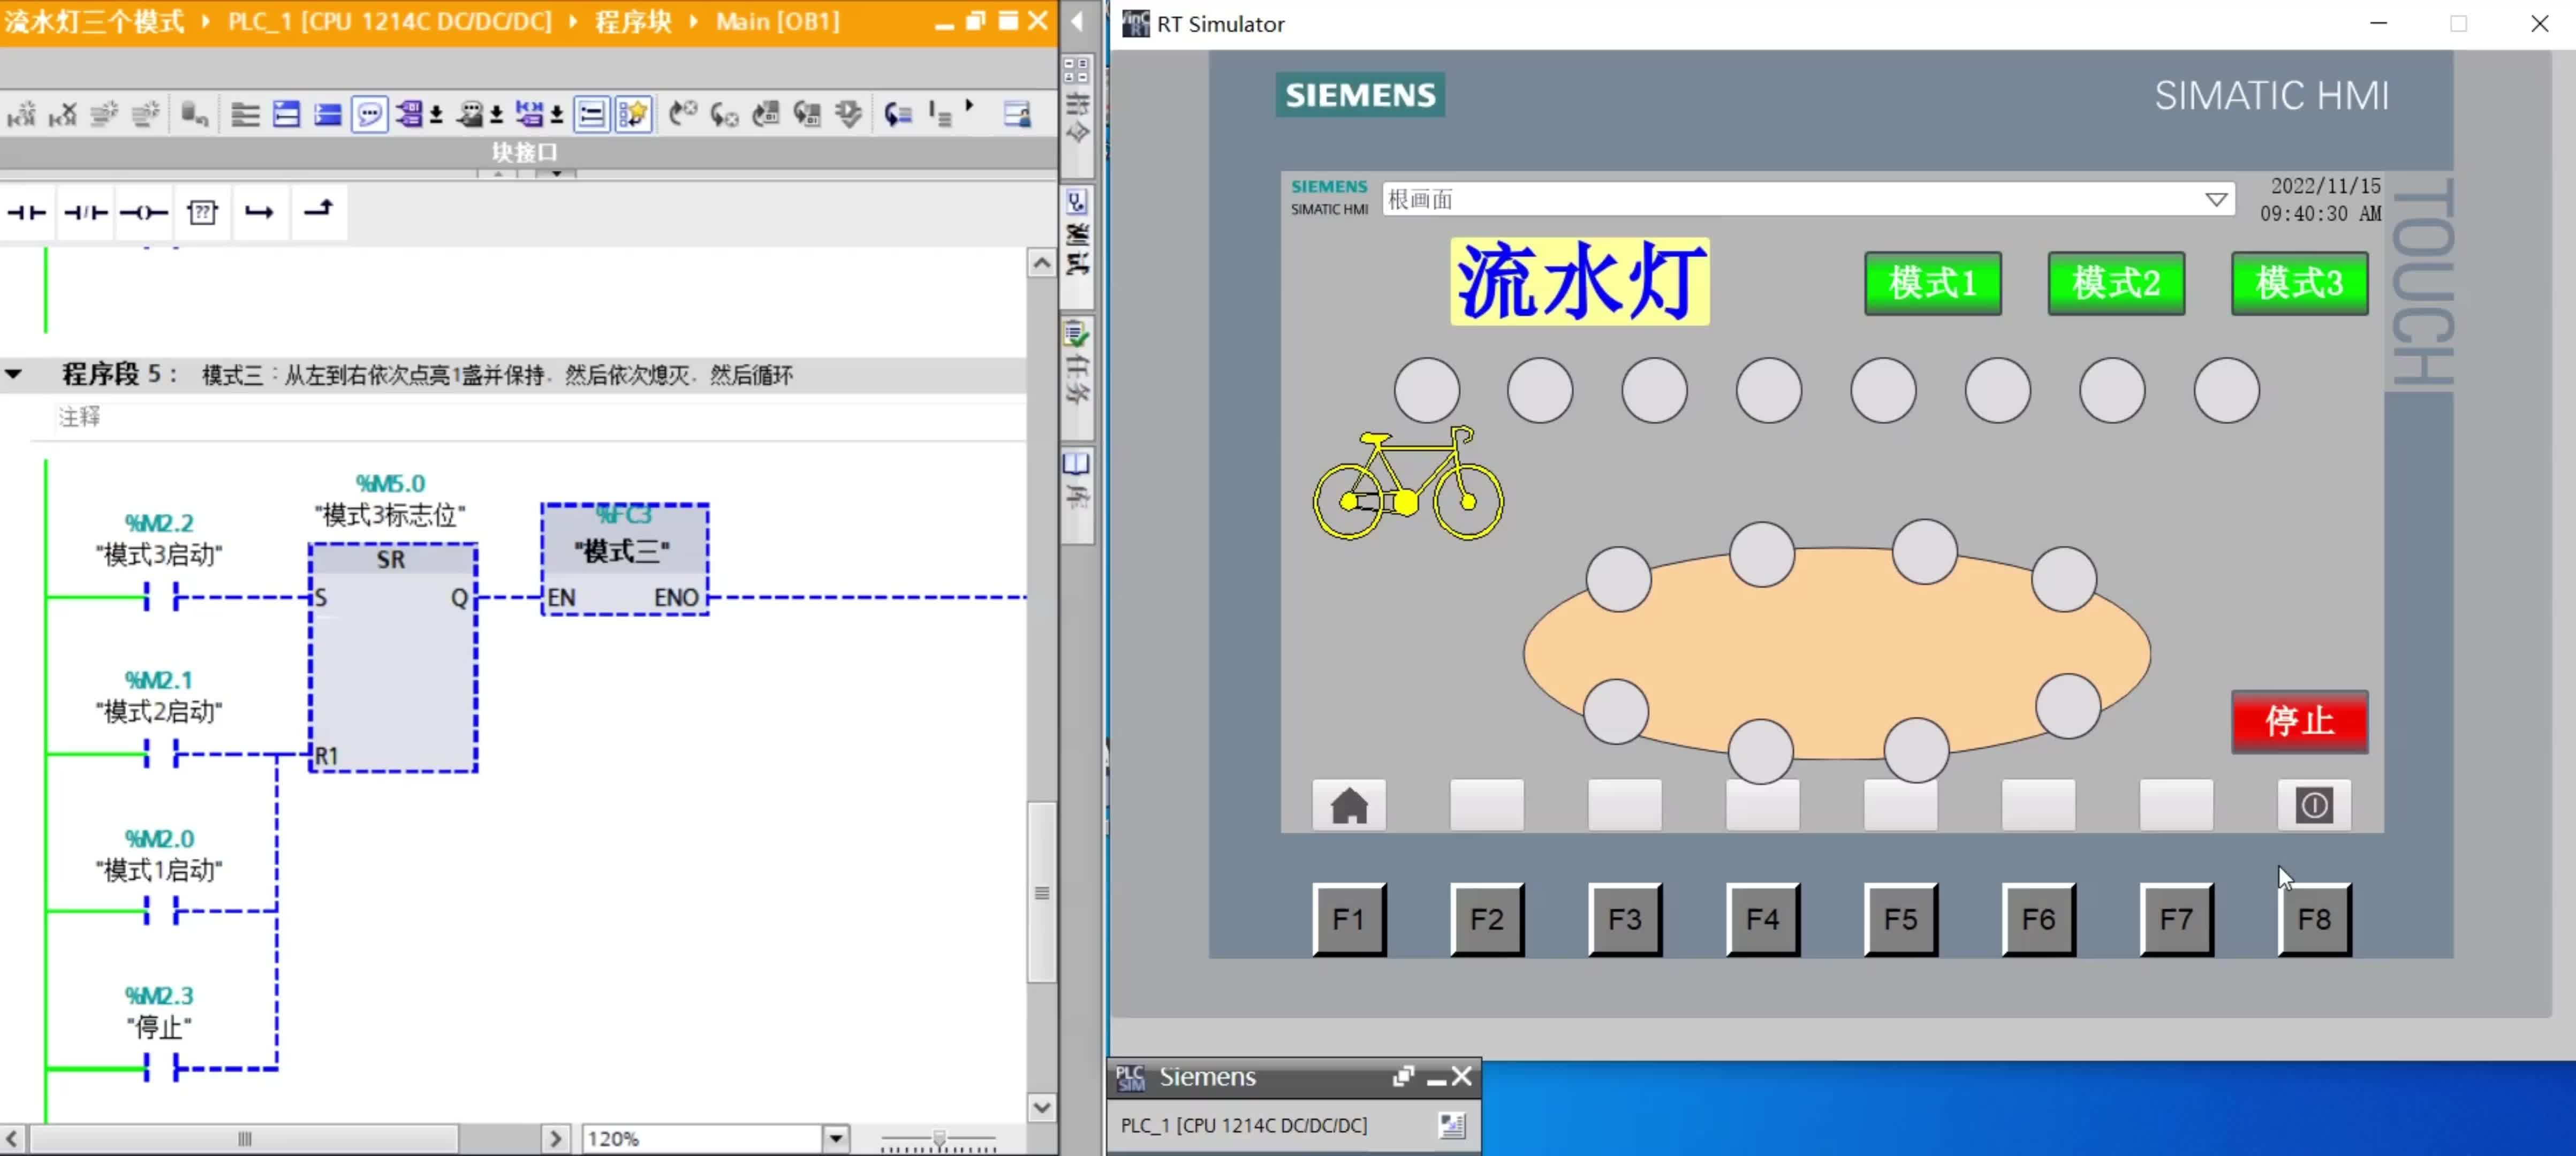Collapse side panel with left arrow
Image resolution: width=2576 pixels, height=1156 pixels.
tap(1077, 21)
